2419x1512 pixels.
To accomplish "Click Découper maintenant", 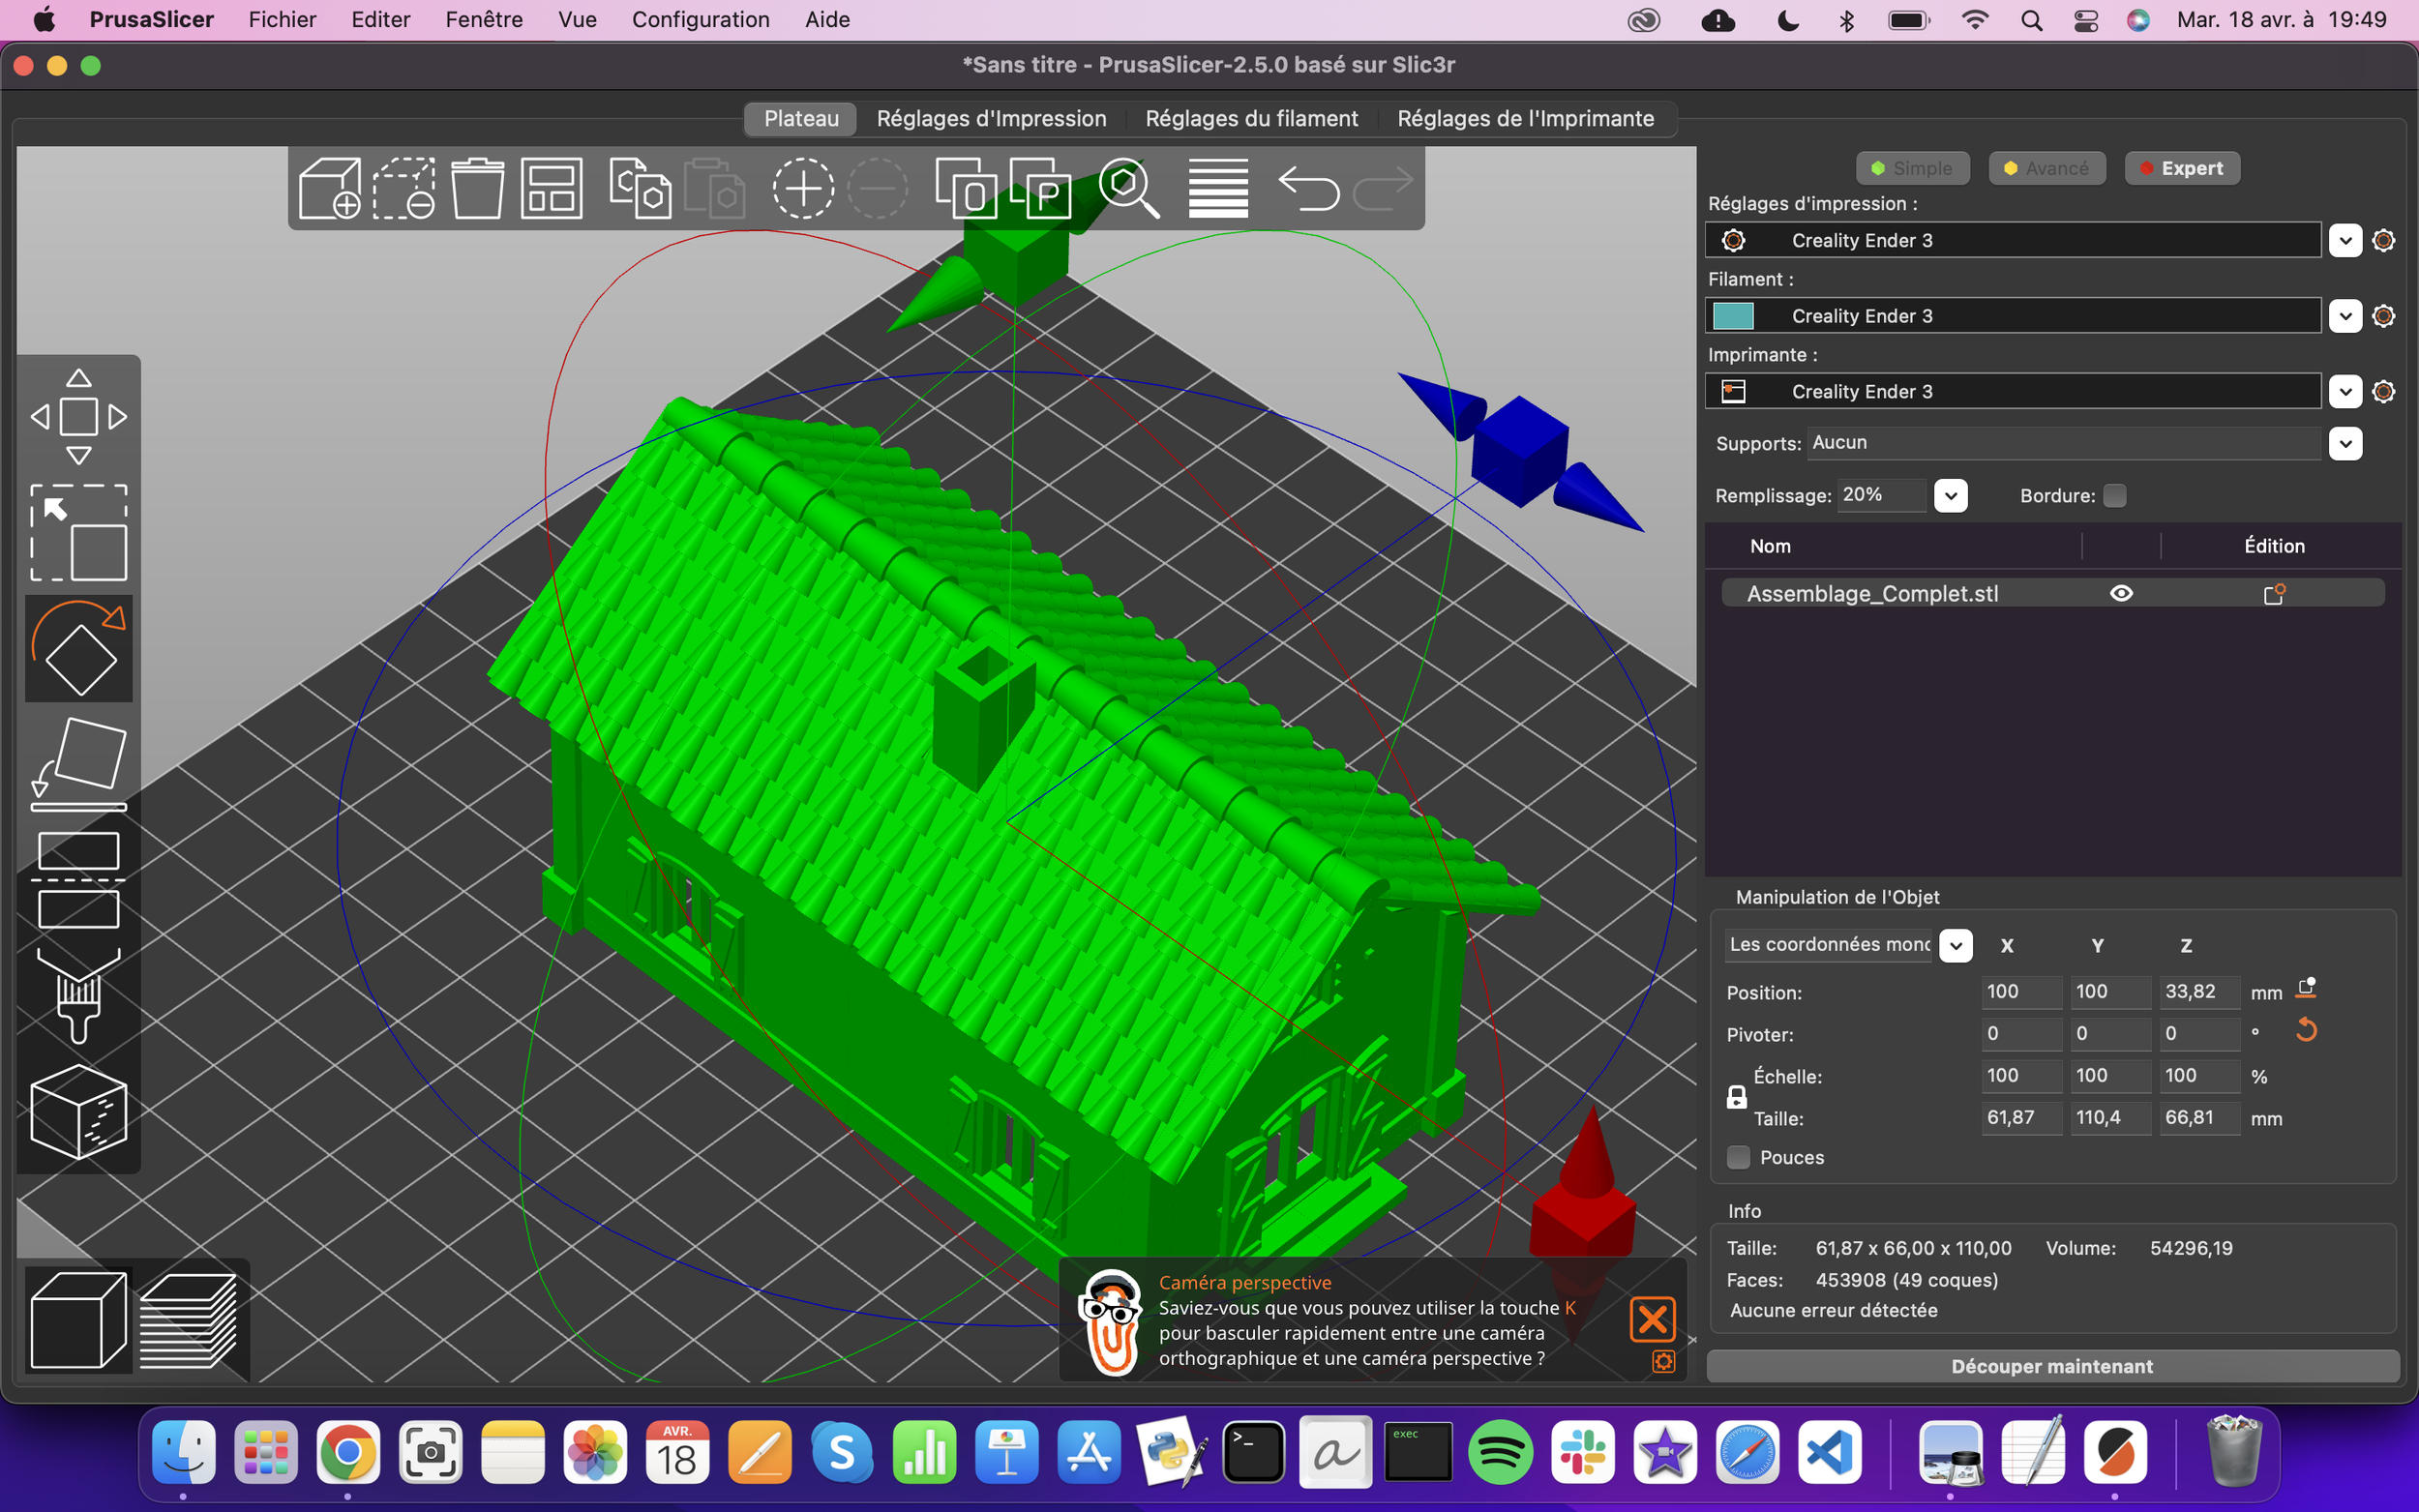I will pos(2052,1366).
